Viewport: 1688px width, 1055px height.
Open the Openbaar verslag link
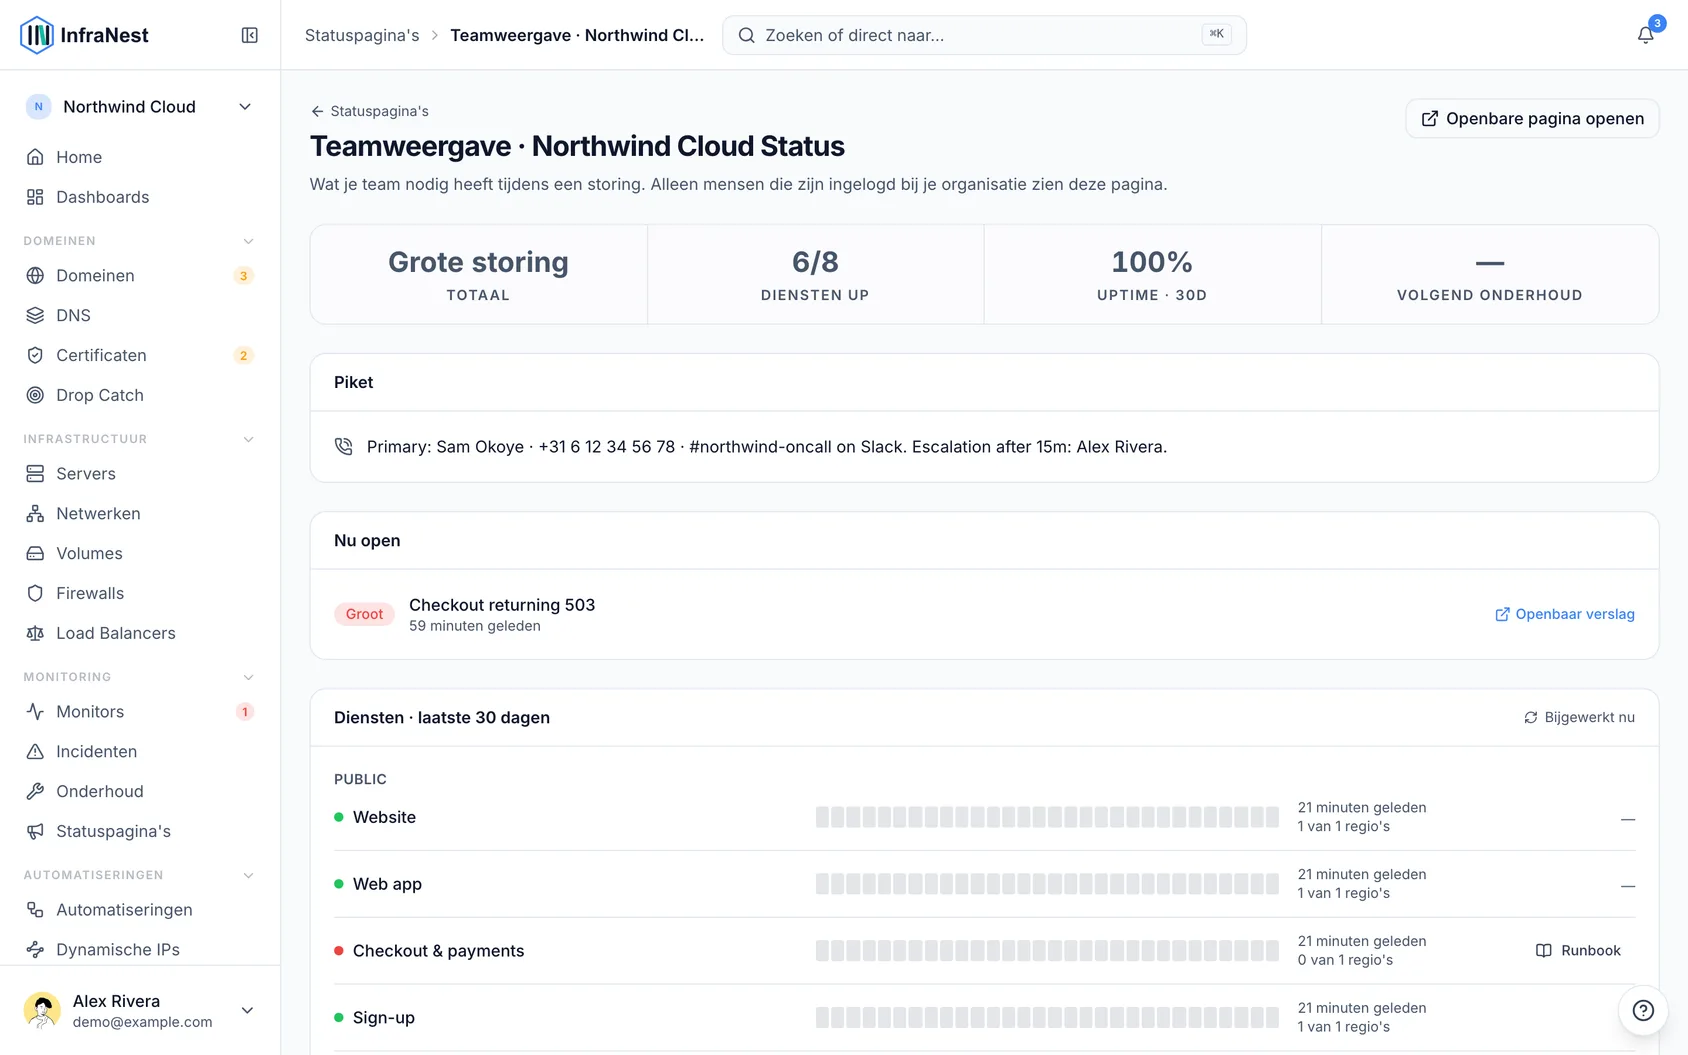pos(1565,614)
